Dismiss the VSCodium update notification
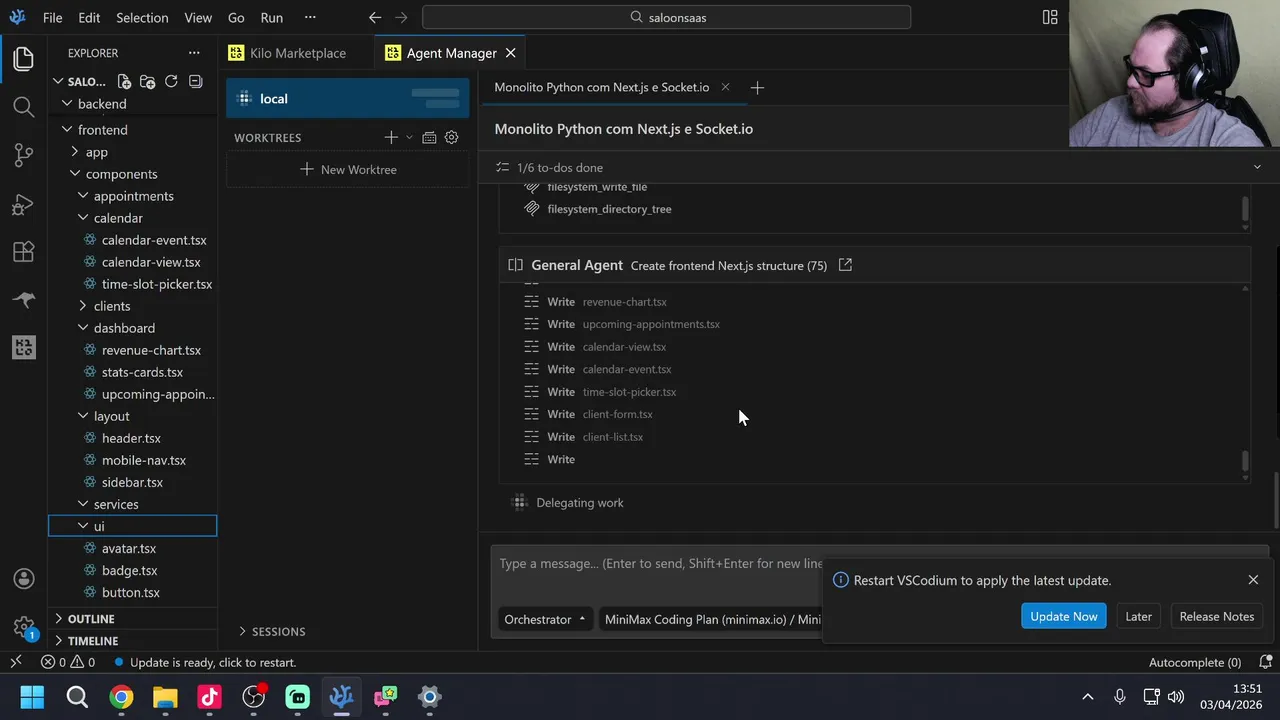This screenshot has width=1280, height=720. tap(1253, 580)
